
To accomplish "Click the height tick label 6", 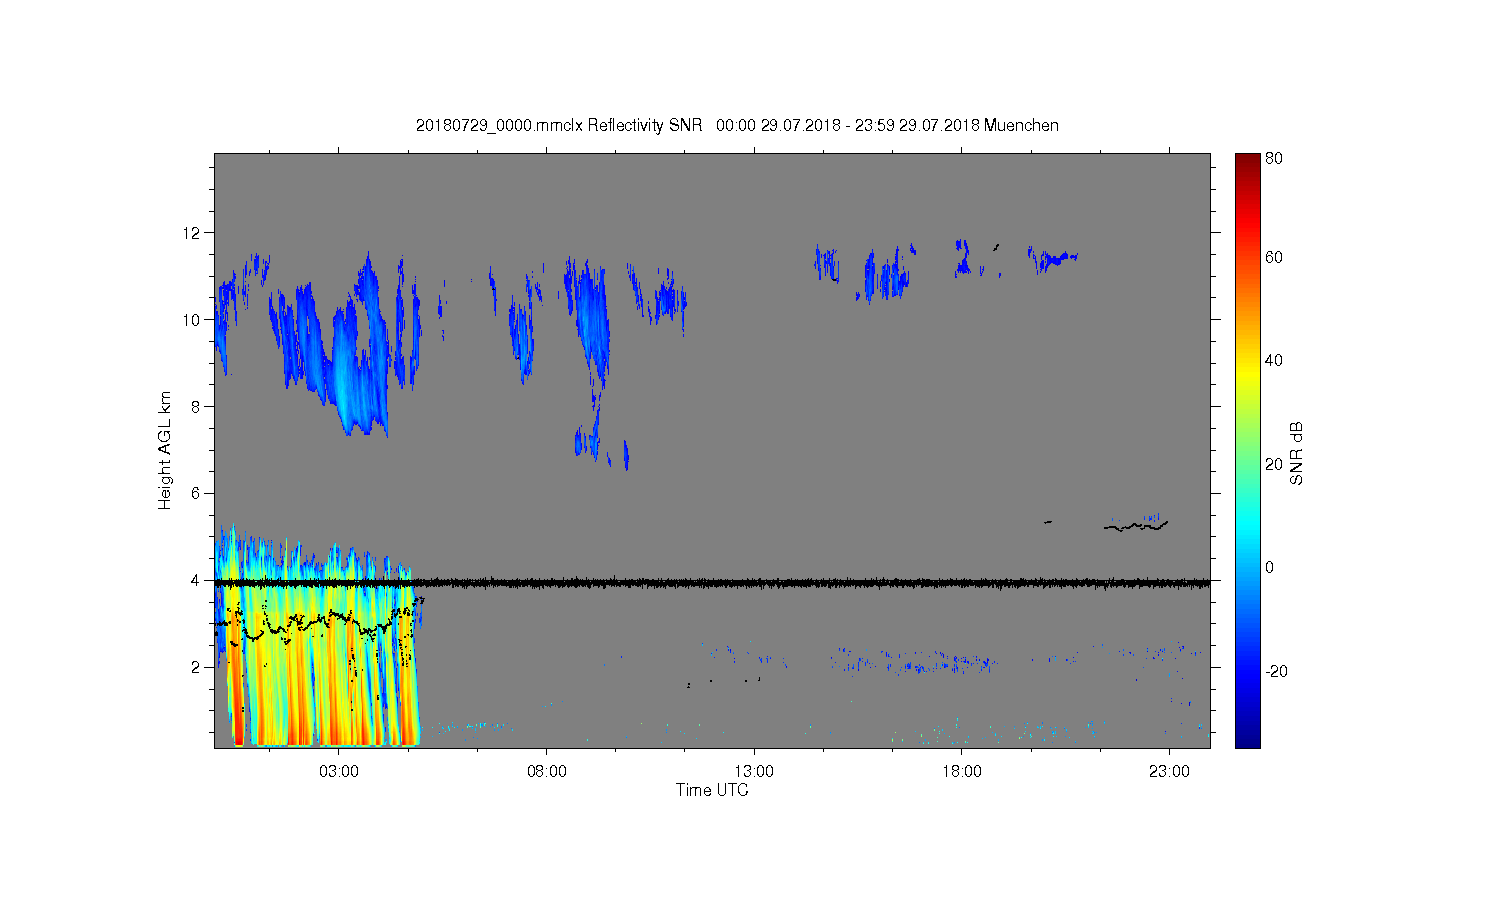I will tap(195, 493).
